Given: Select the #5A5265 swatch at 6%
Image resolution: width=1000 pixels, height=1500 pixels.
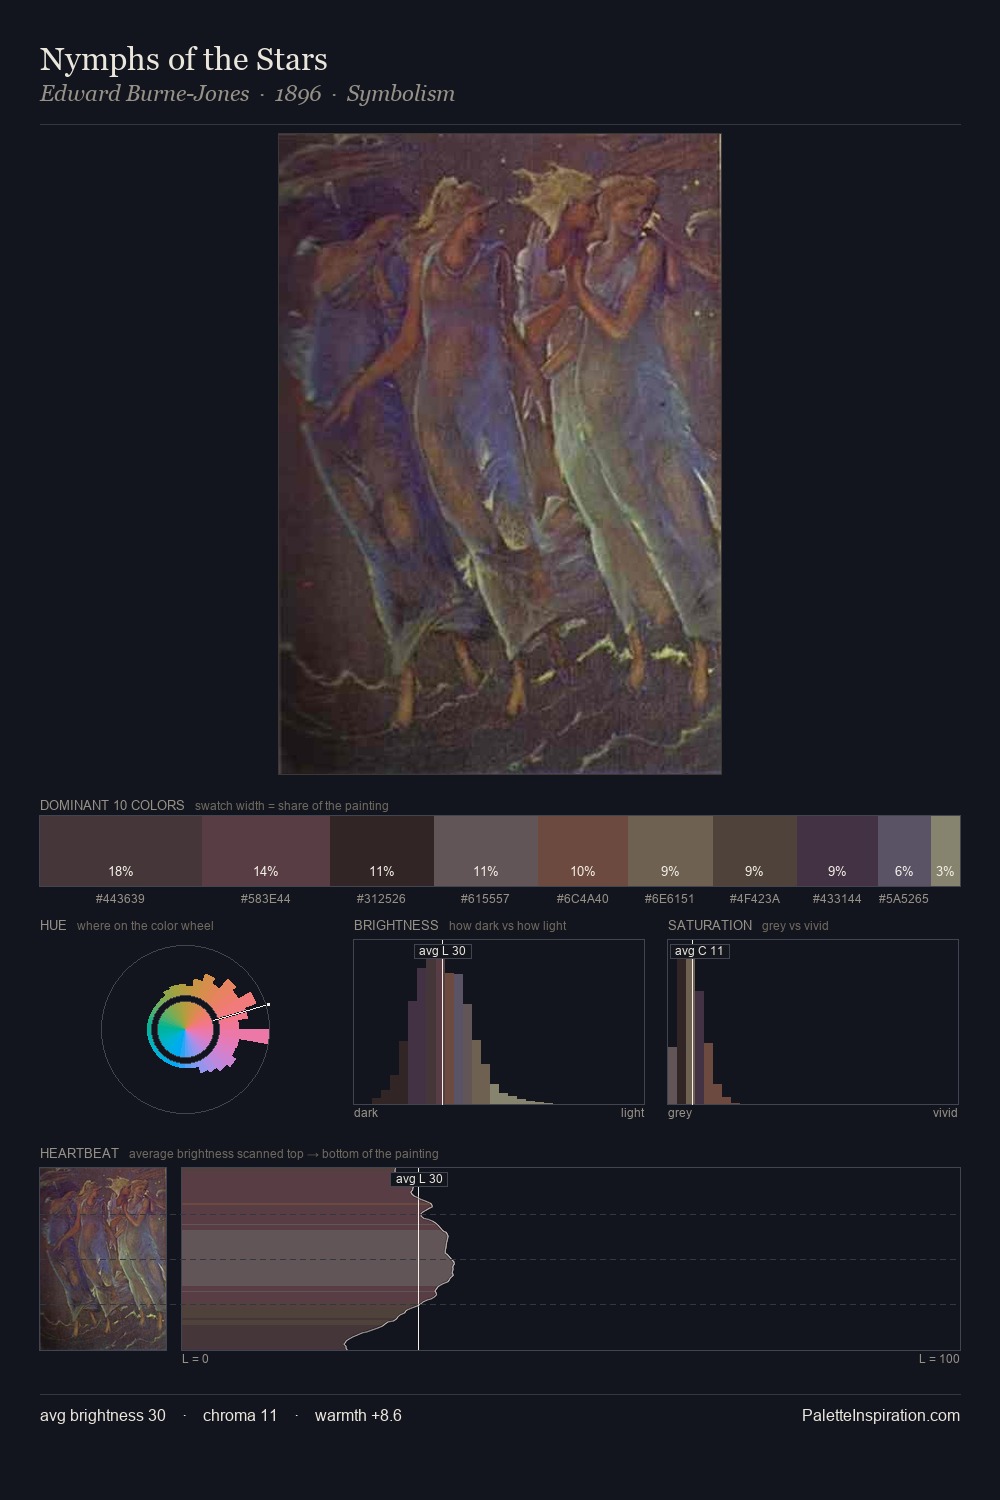Looking at the screenshot, I should tap(904, 851).
